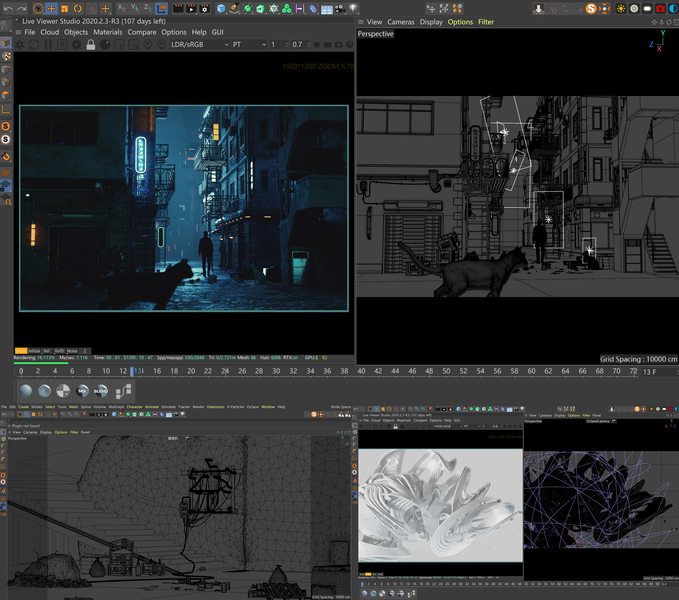Click the timeline playhead marker at frame 13
The width and height of the screenshot is (679, 600).
click(x=132, y=371)
